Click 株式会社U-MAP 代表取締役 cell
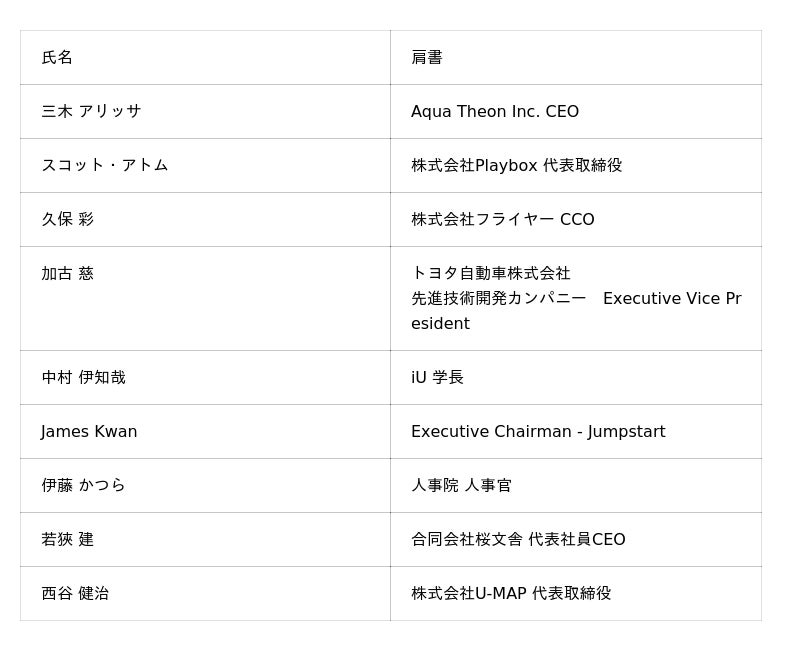The height and width of the screenshot is (651, 800). point(511,594)
